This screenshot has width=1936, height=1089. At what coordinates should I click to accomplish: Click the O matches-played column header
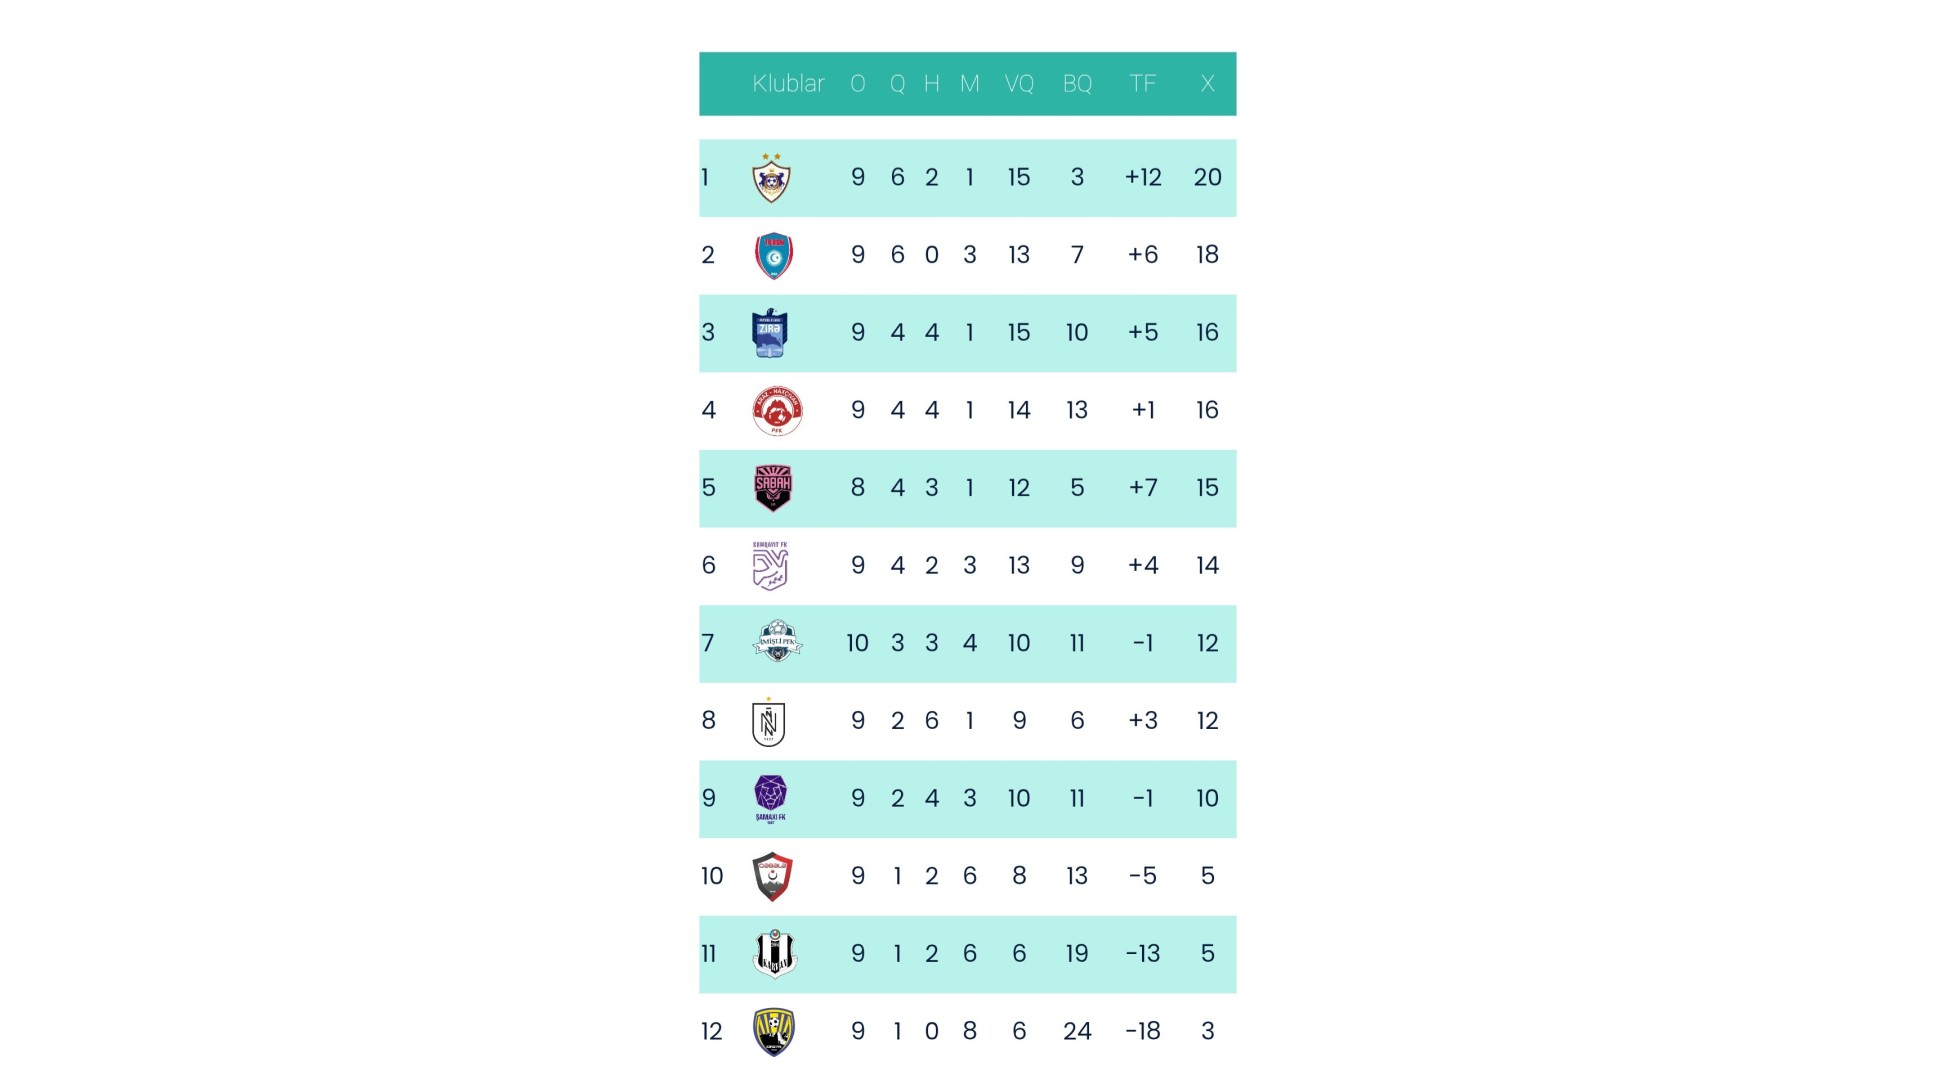(858, 84)
